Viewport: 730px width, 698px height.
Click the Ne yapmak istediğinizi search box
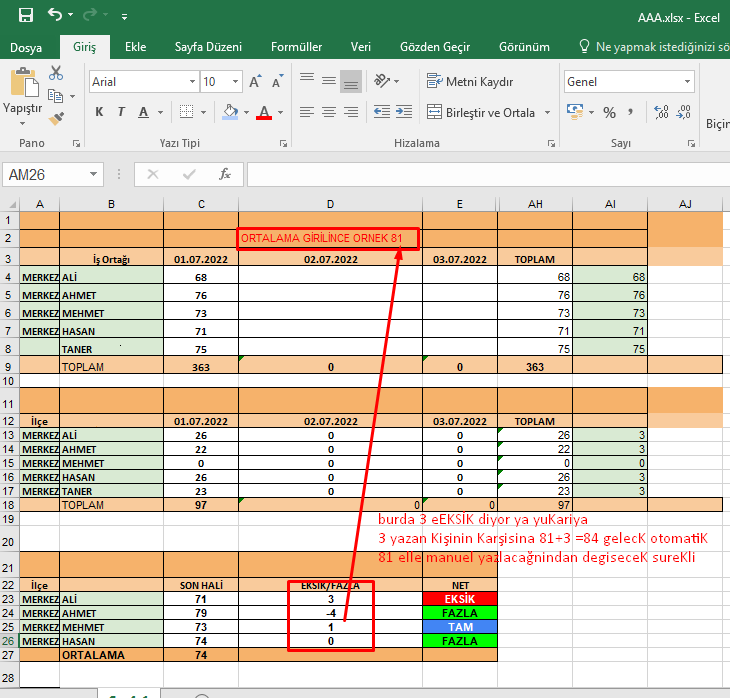[653, 47]
